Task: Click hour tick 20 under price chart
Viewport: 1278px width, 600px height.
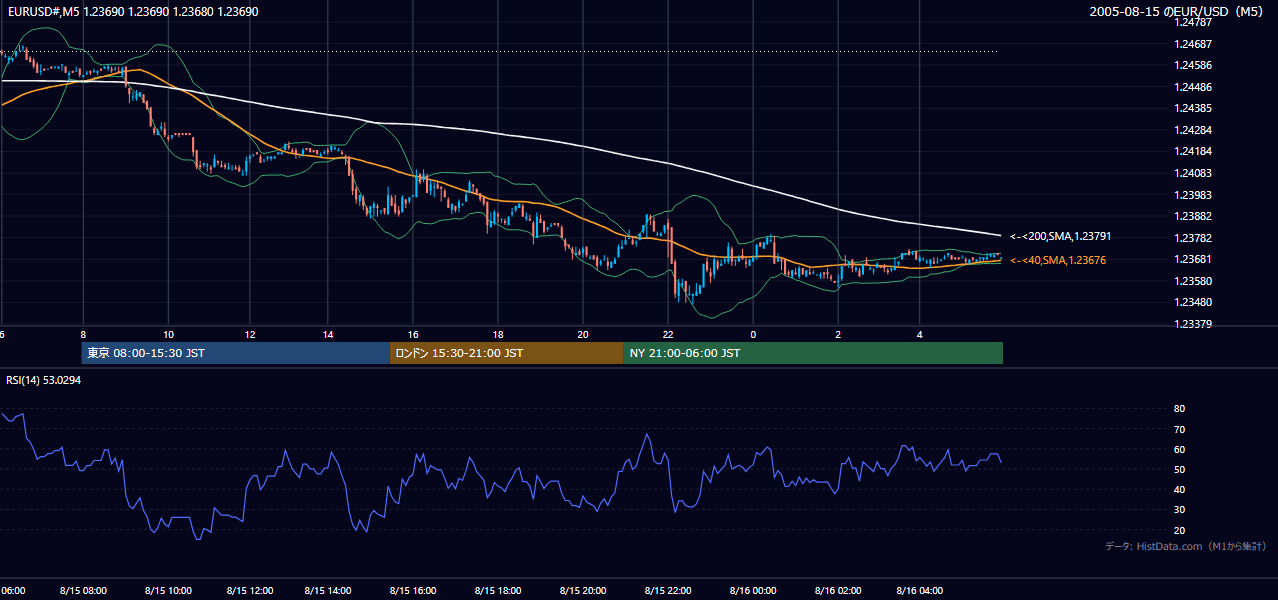Action: click(583, 335)
